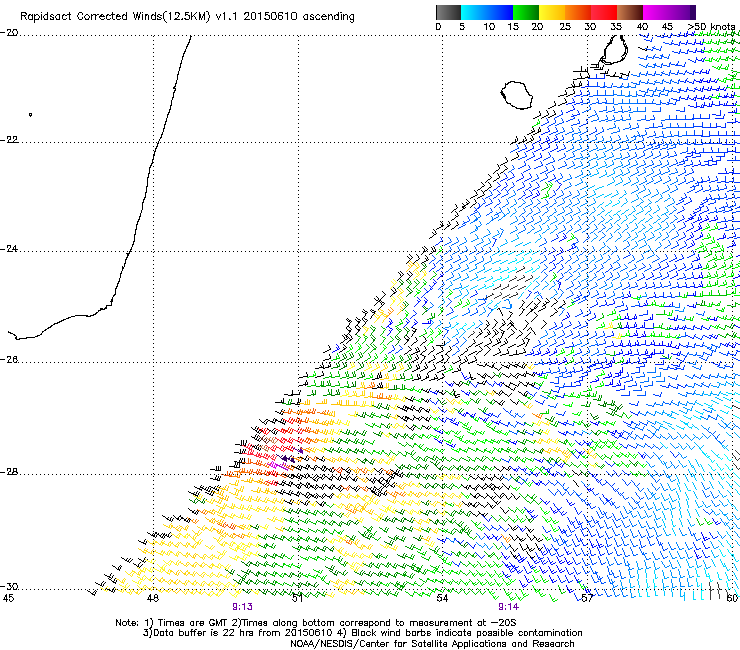Click the '48' longitude axis label
The image size is (740, 650).
click(x=152, y=598)
